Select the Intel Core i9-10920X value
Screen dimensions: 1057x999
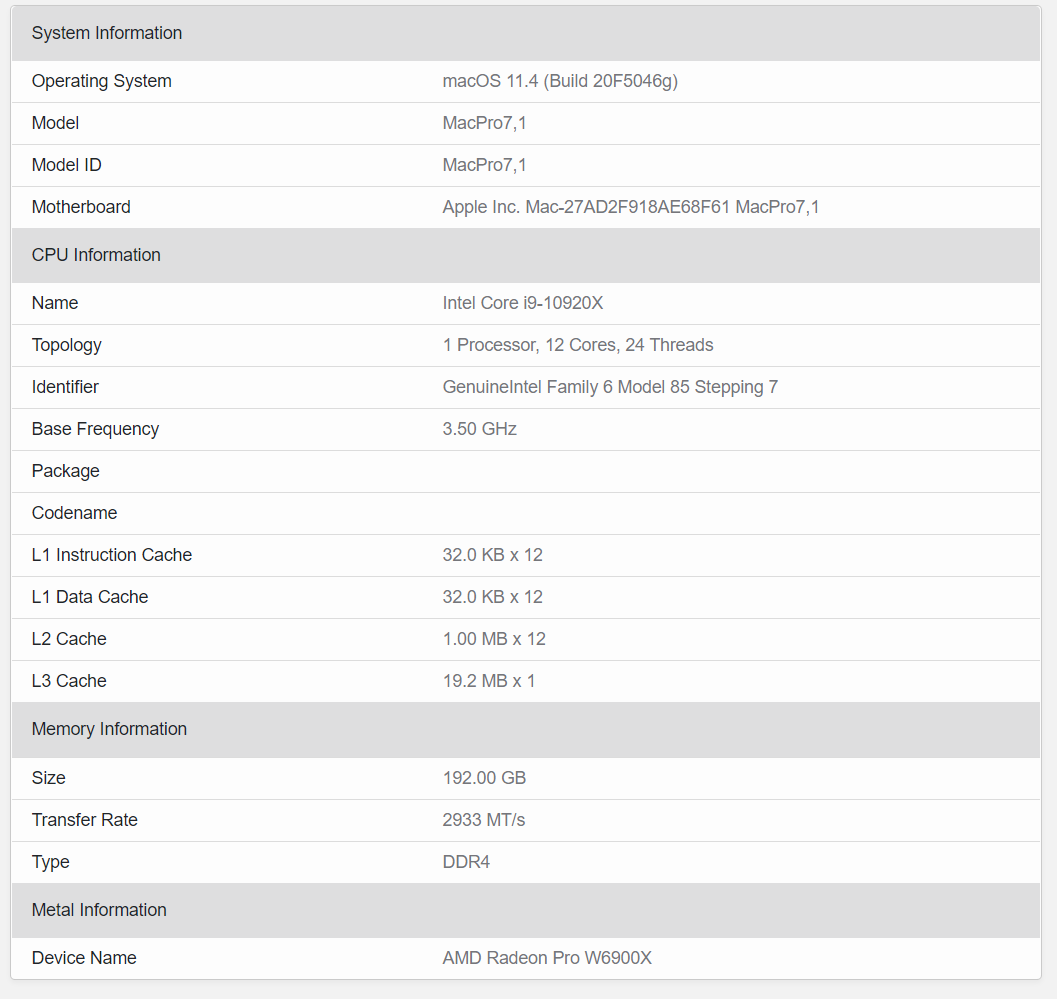(x=522, y=303)
